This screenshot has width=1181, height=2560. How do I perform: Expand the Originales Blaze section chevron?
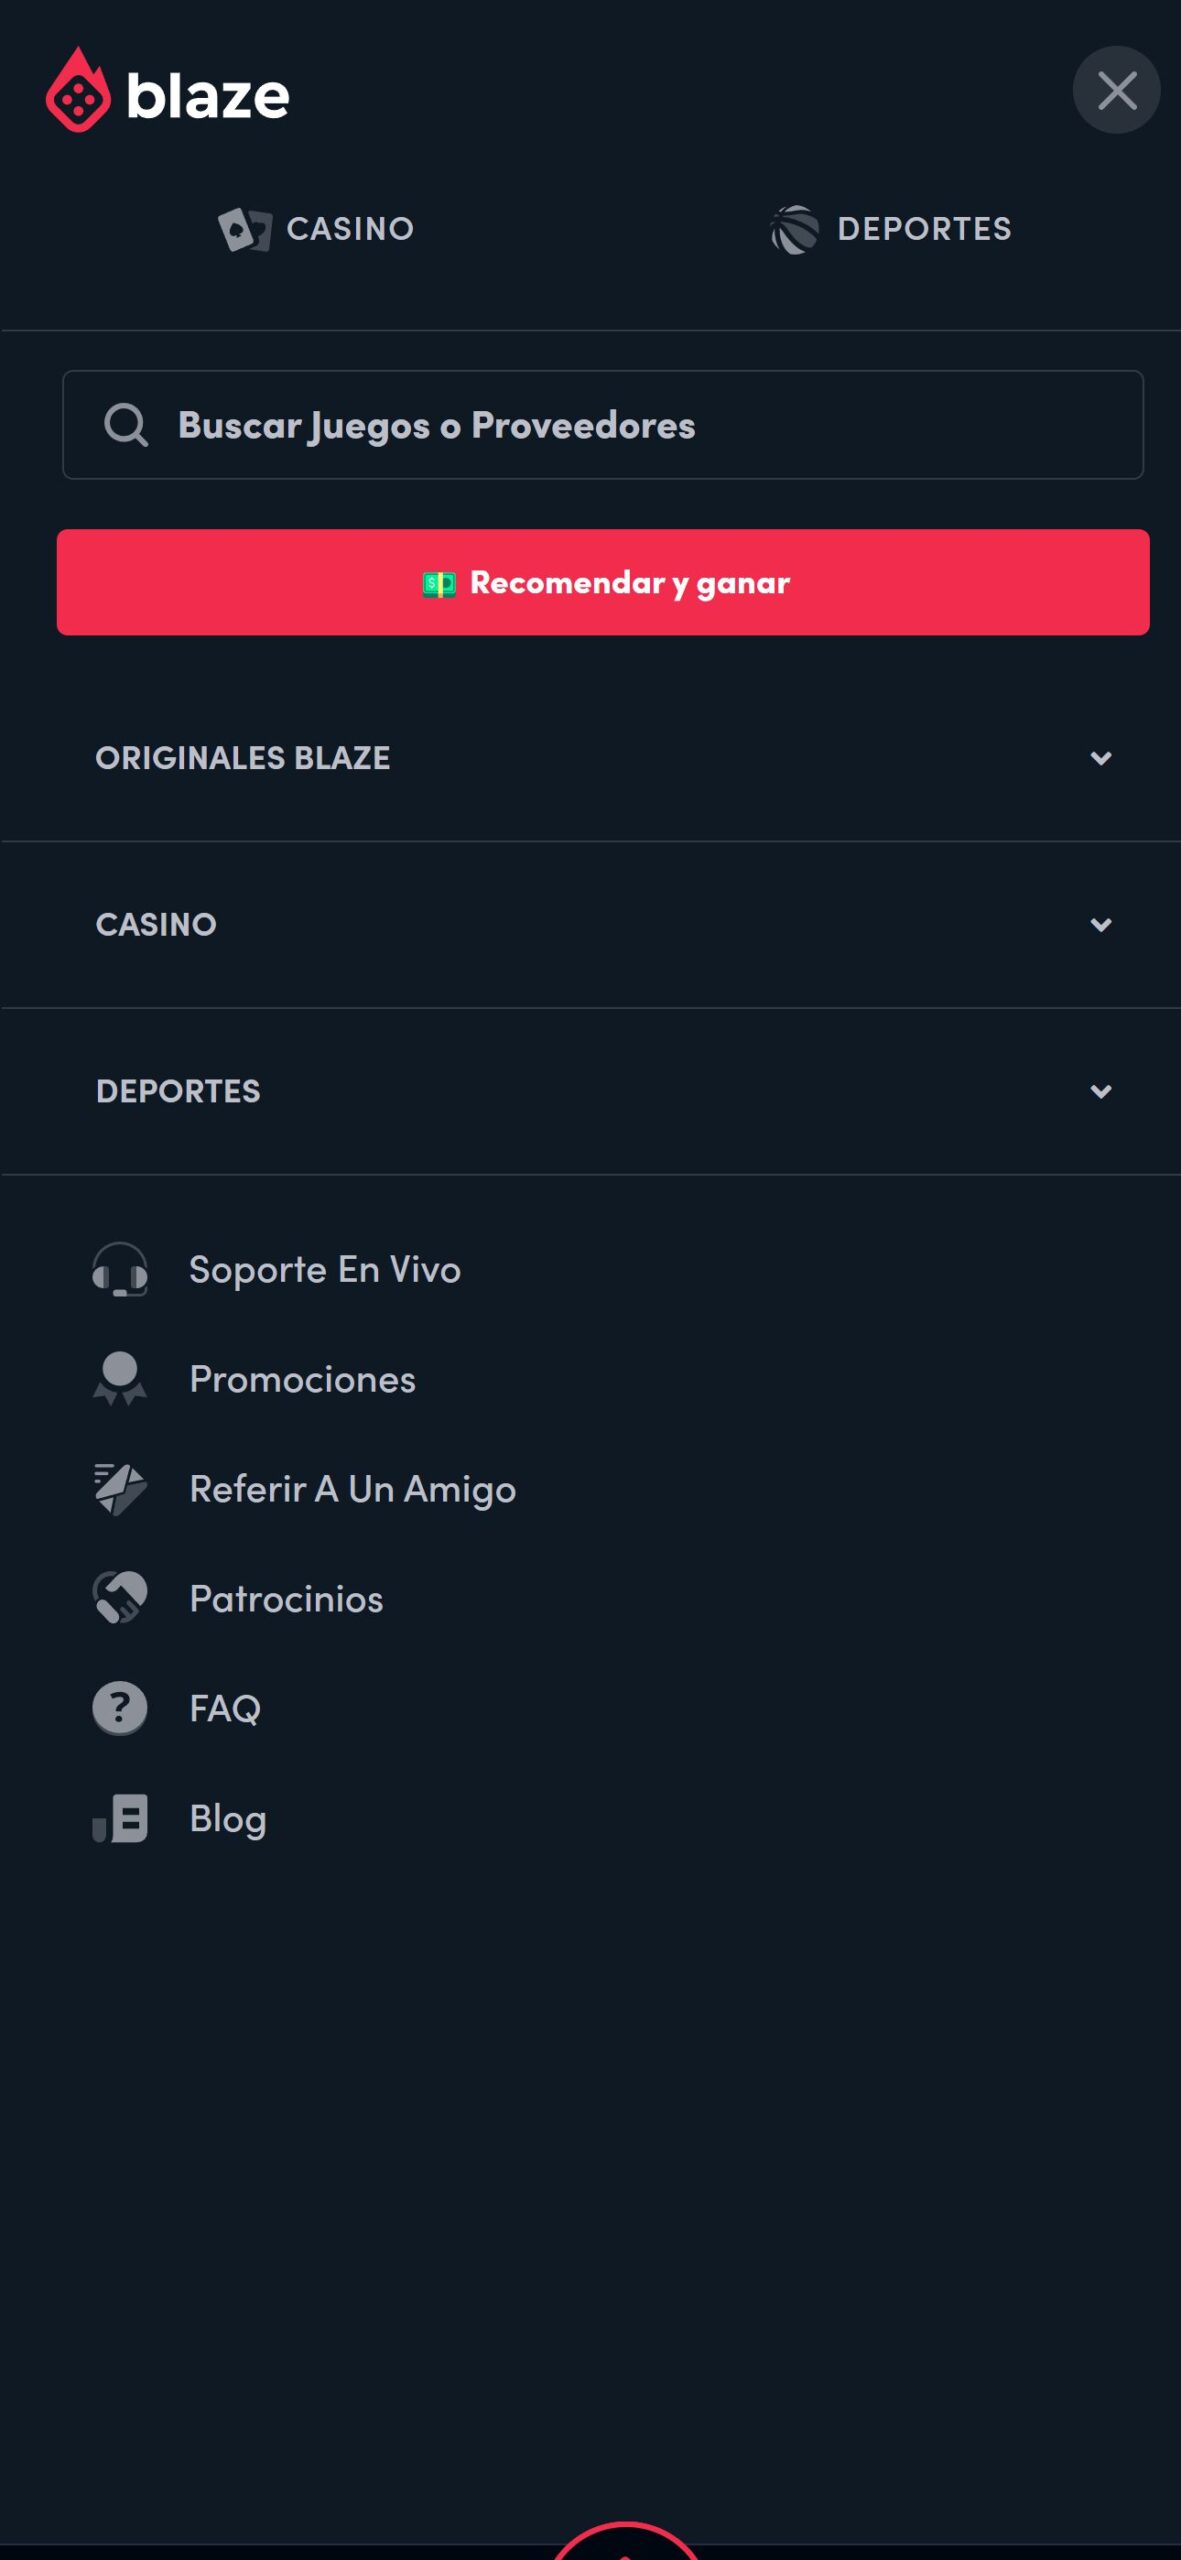click(x=1101, y=758)
